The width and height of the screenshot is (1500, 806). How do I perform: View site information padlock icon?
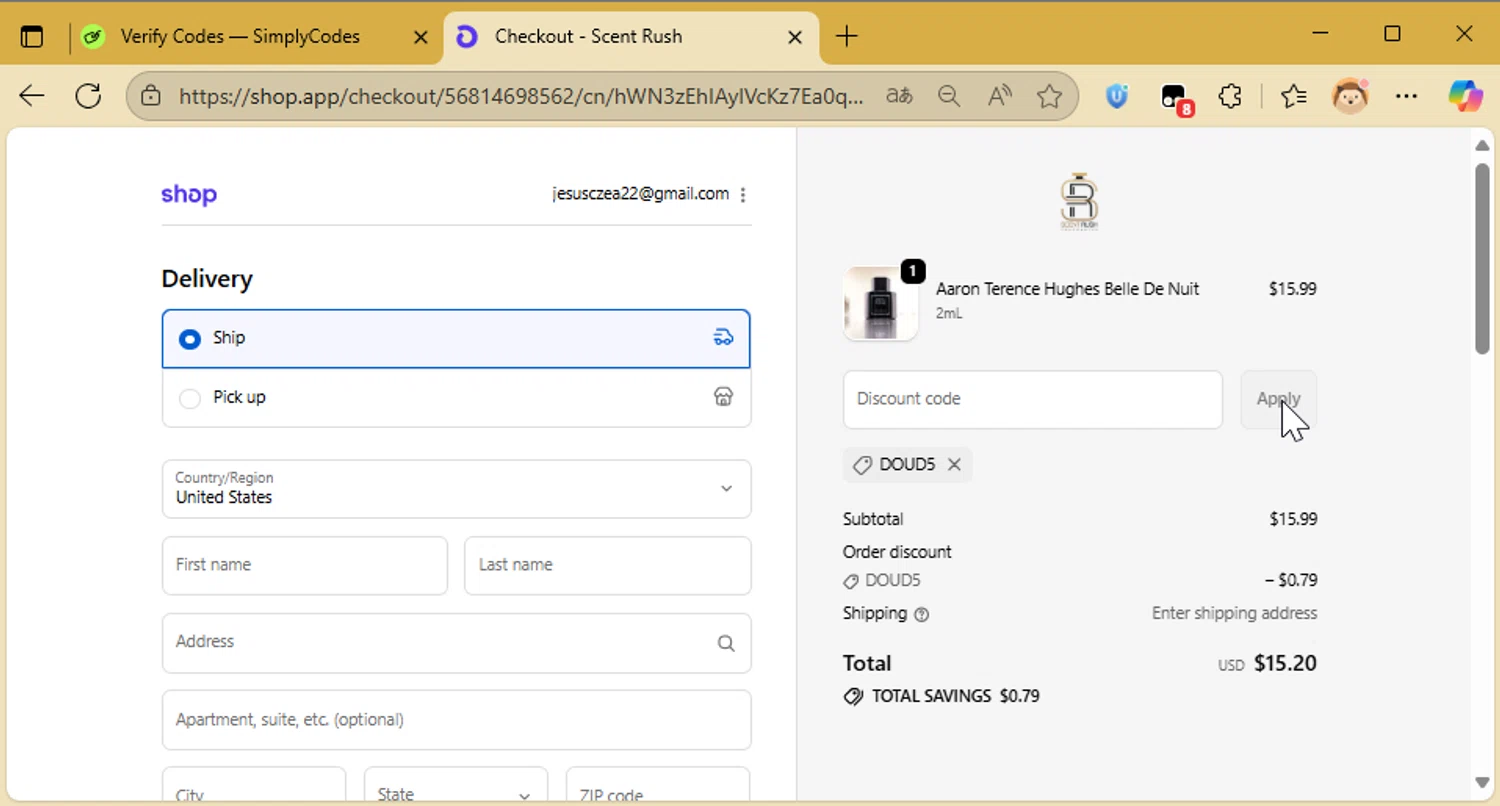(151, 96)
